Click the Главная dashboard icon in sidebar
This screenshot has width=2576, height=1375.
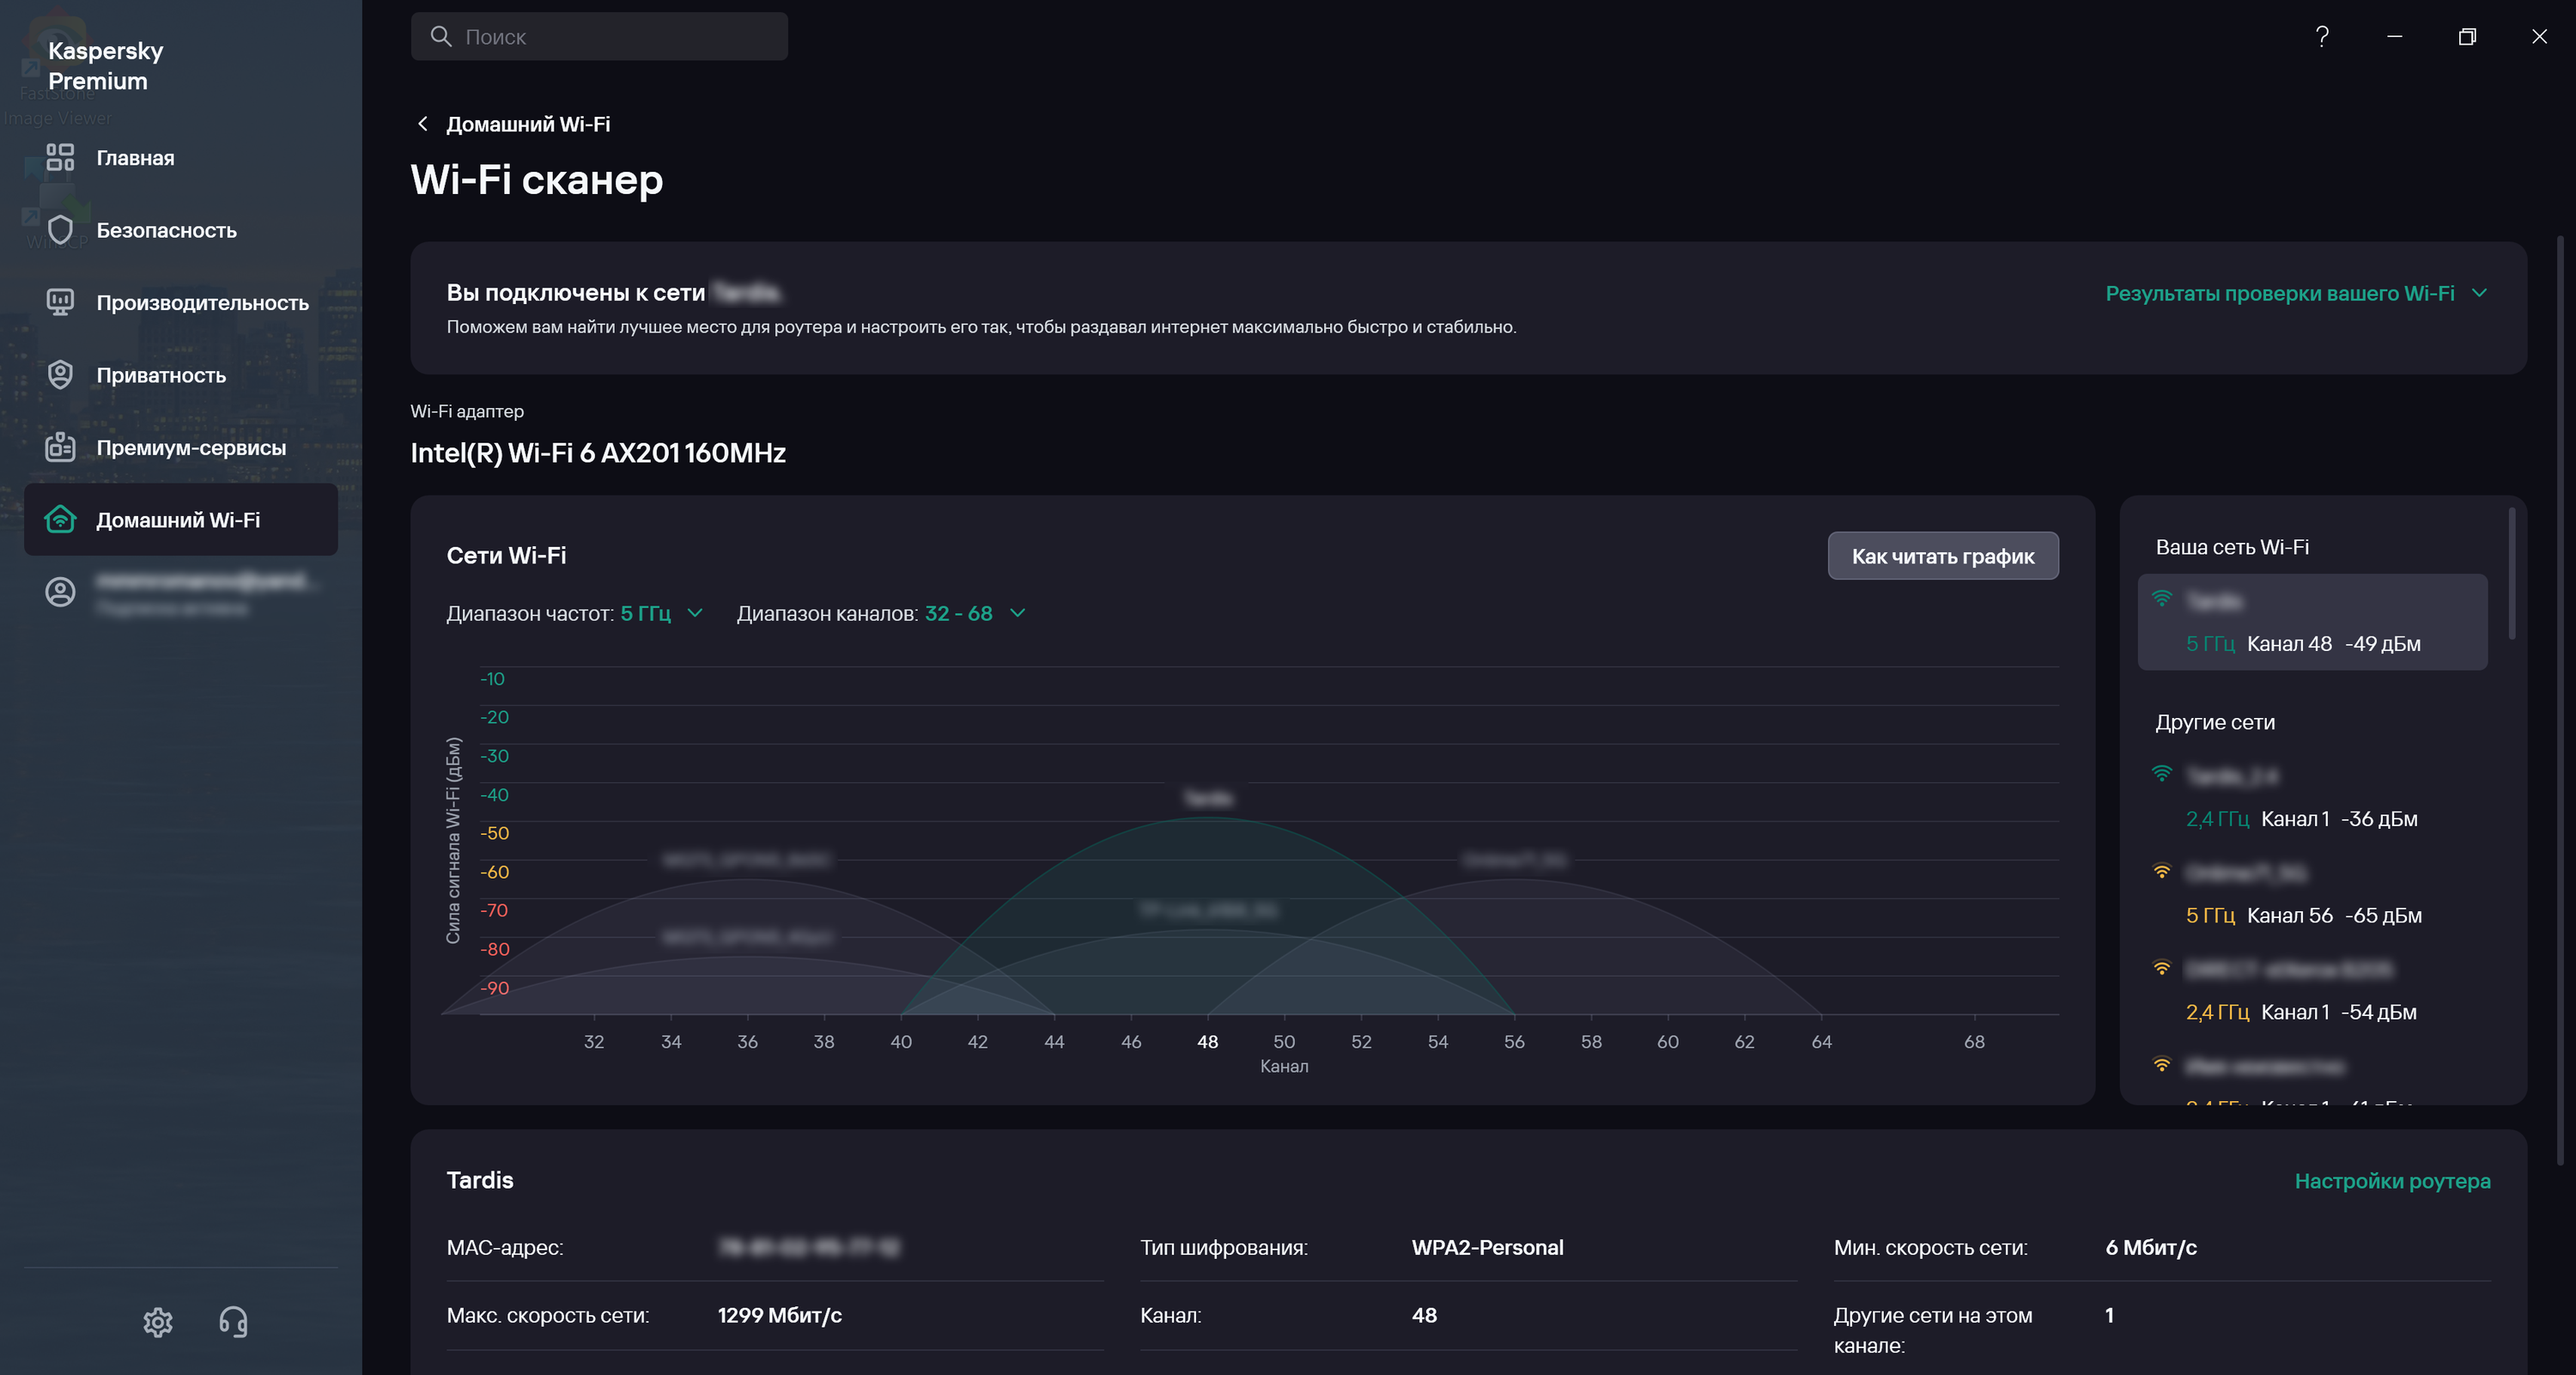point(60,157)
